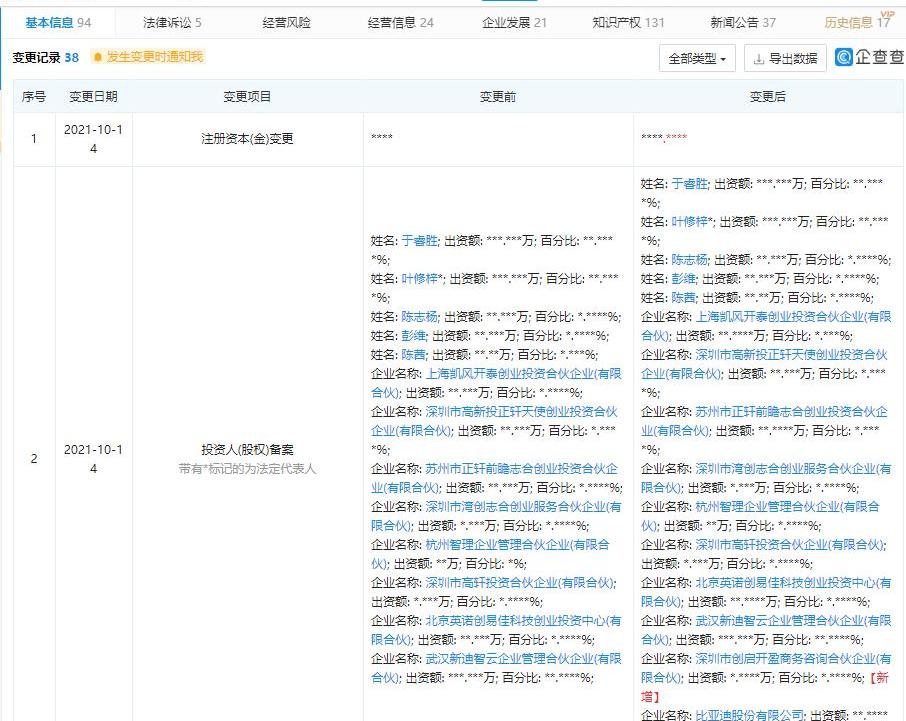Click 变更记录 38 heading
This screenshot has height=721, width=906.
pos(45,57)
